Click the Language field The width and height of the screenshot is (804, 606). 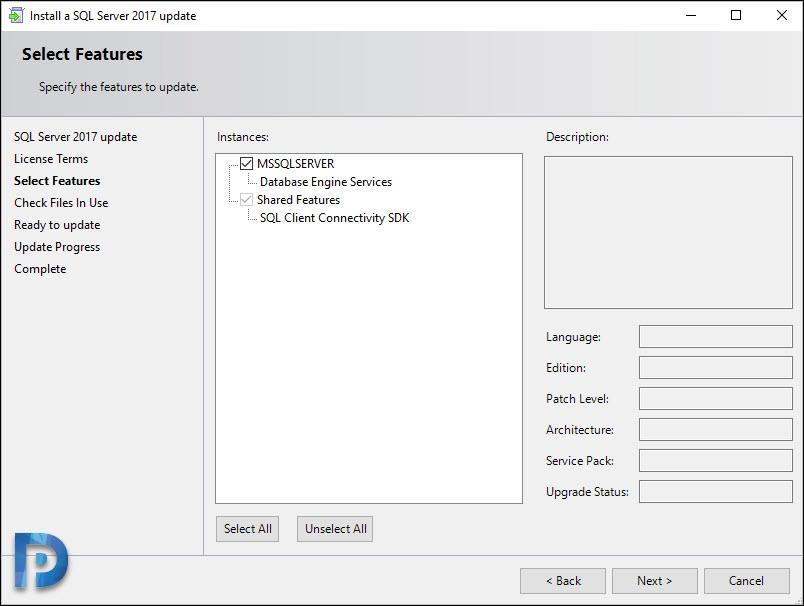716,336
